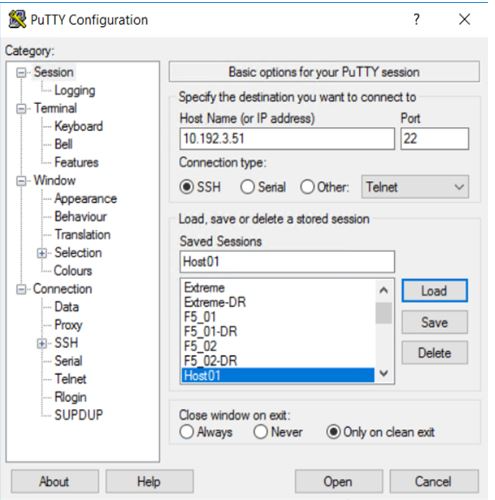Expand the Selection tree node
This screenshot has width=495, height=500.
point(42,253)
